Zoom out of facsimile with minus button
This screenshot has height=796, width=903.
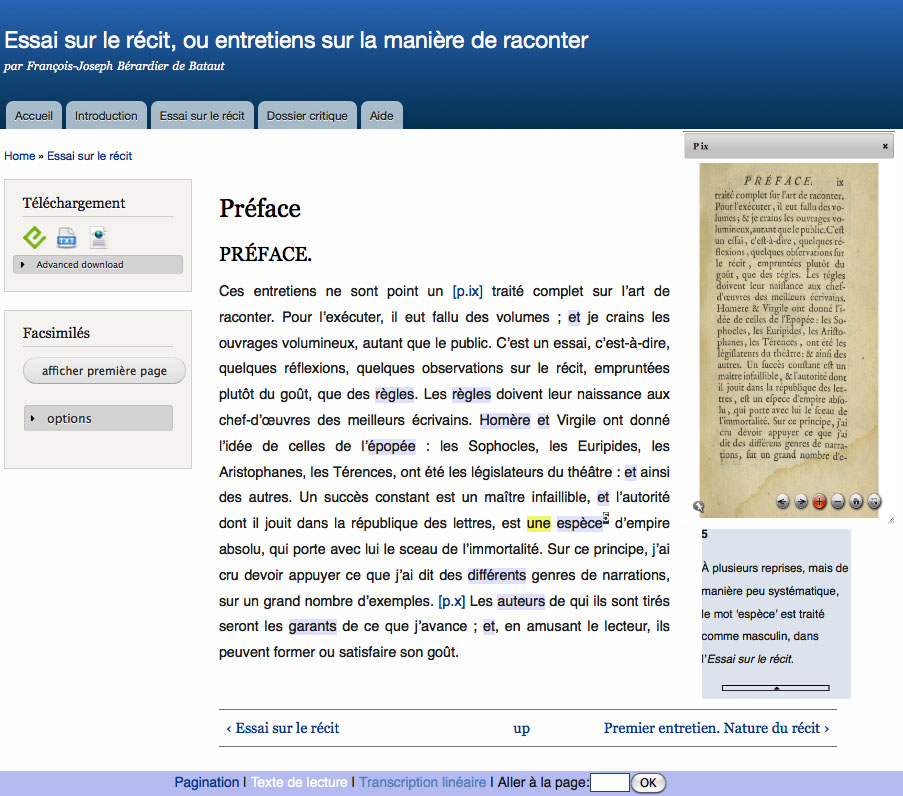(x=838, y=502)
